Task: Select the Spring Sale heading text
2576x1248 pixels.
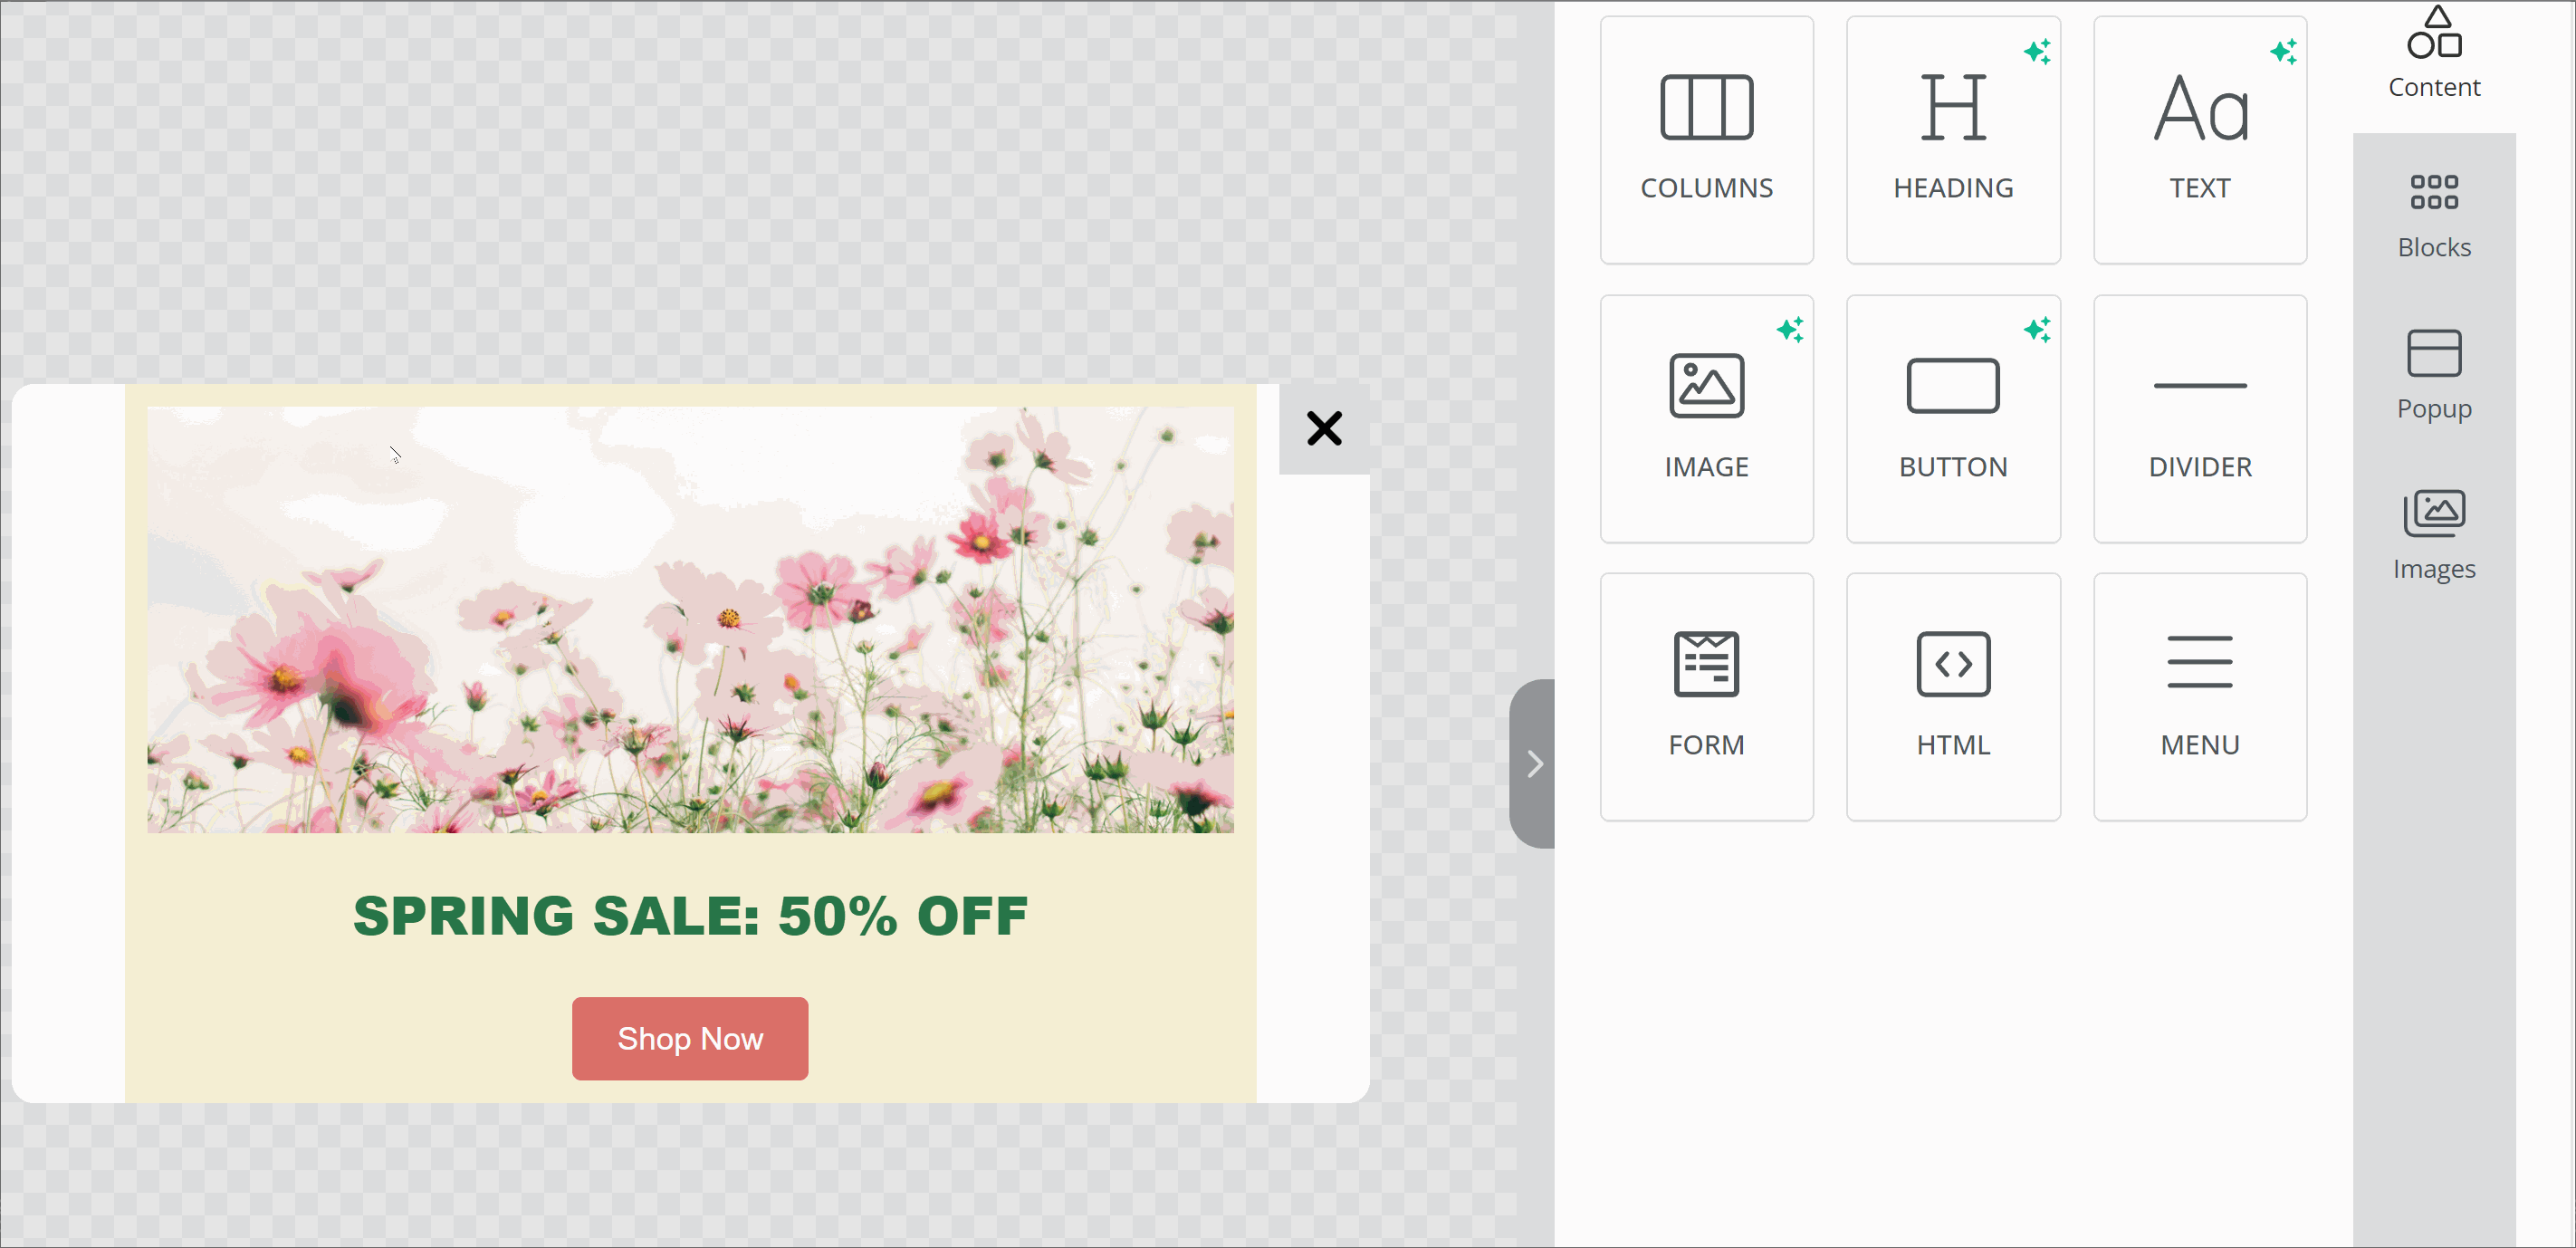Action: click(690, 916)
